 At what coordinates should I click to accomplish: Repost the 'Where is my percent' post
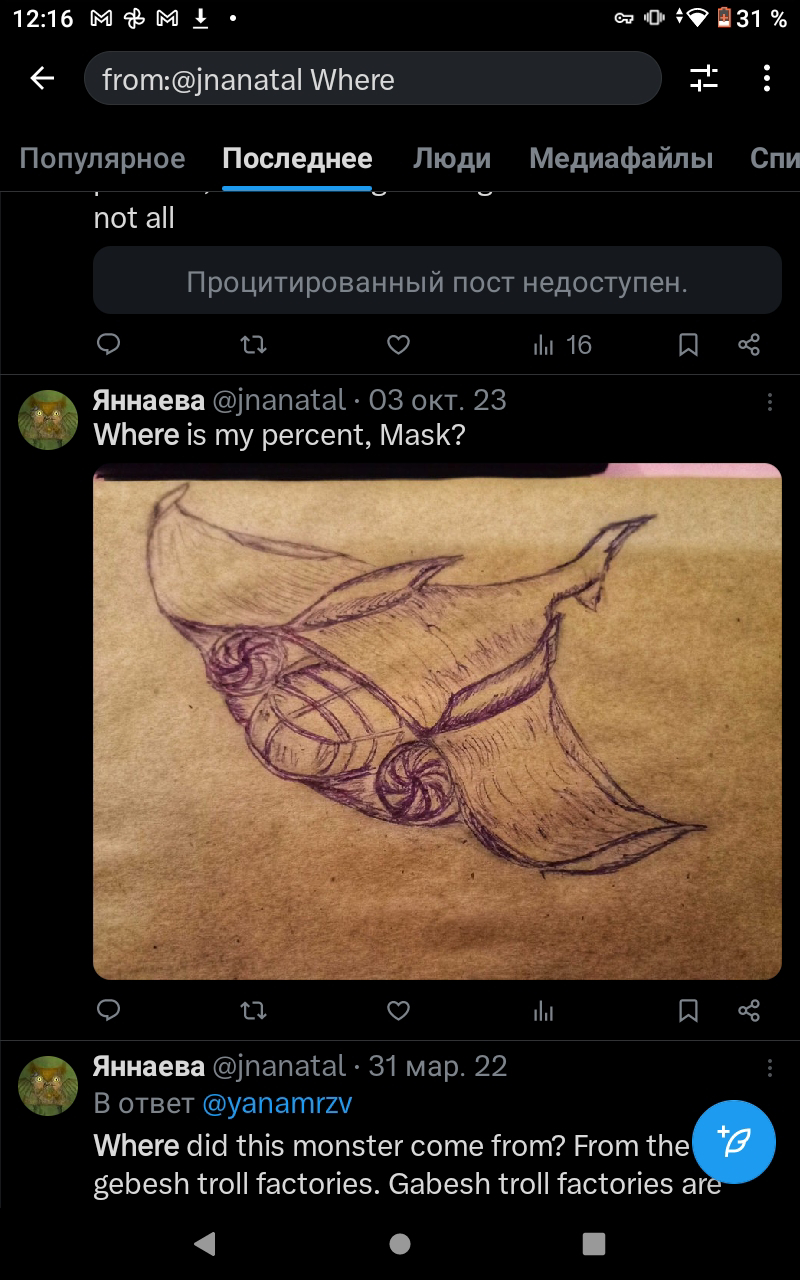(x=254, y=1011)
